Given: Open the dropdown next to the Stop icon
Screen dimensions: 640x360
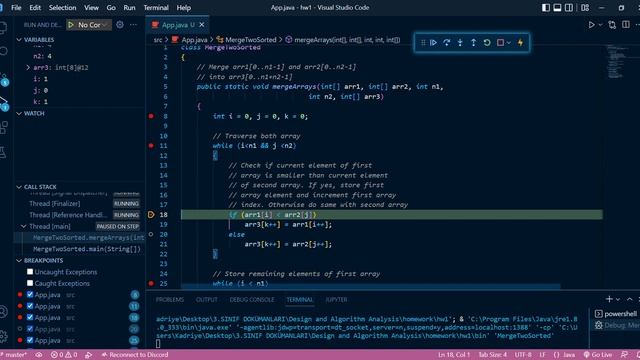Looking at the screenshot, I should coord(509,42).
